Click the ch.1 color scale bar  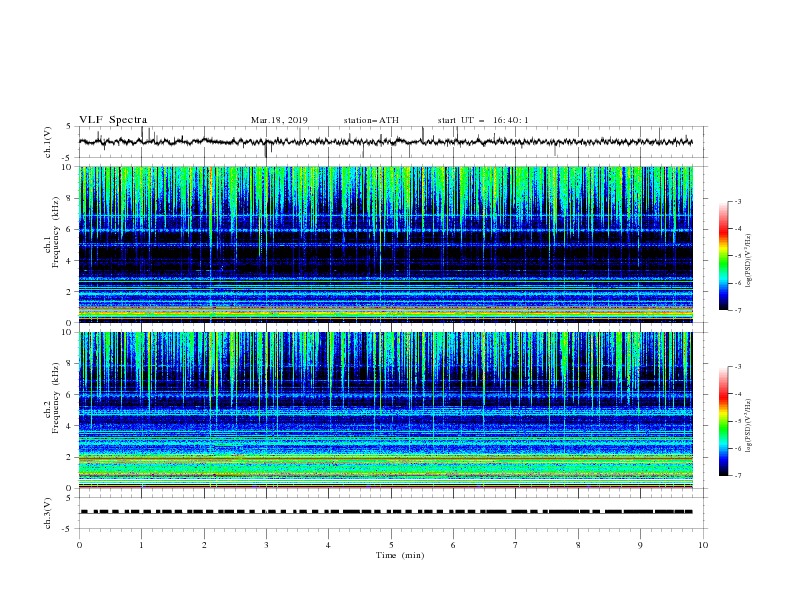[724, 256]
